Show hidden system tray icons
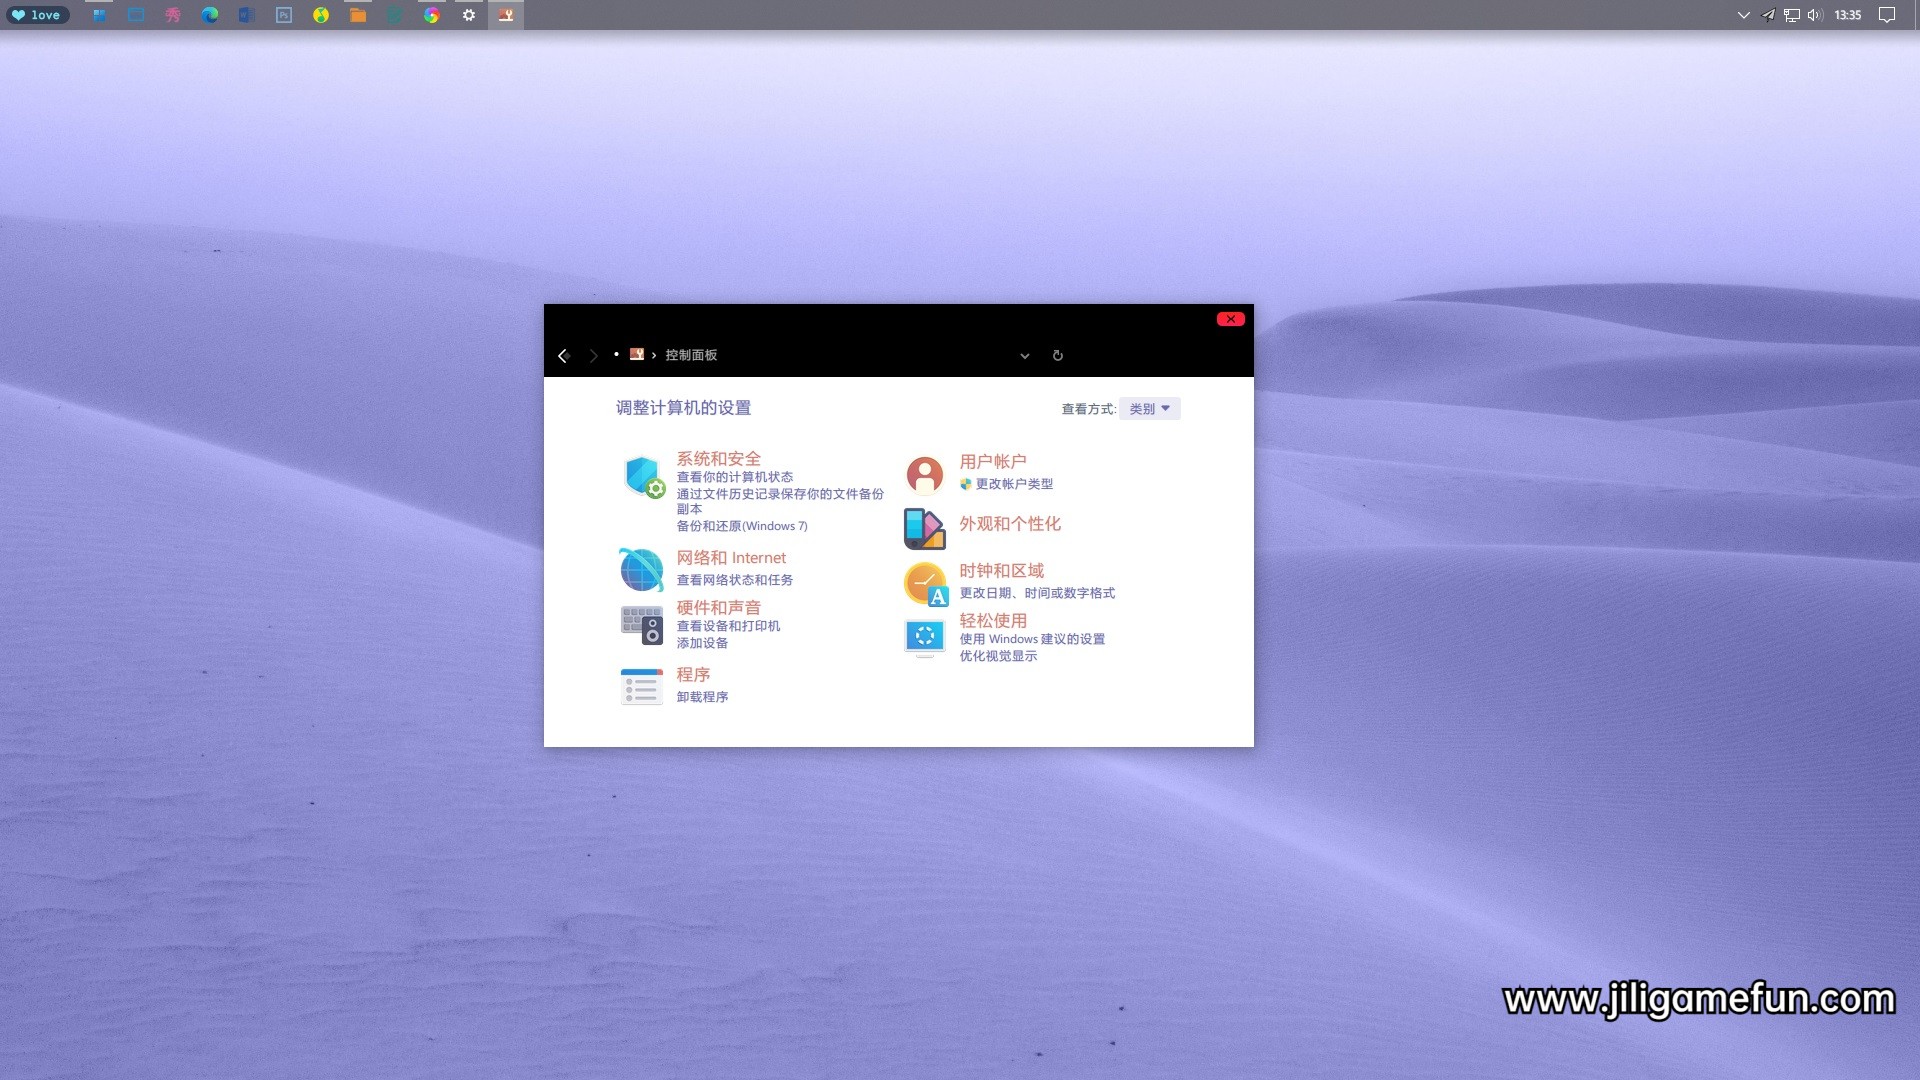 pos(1743,15)
